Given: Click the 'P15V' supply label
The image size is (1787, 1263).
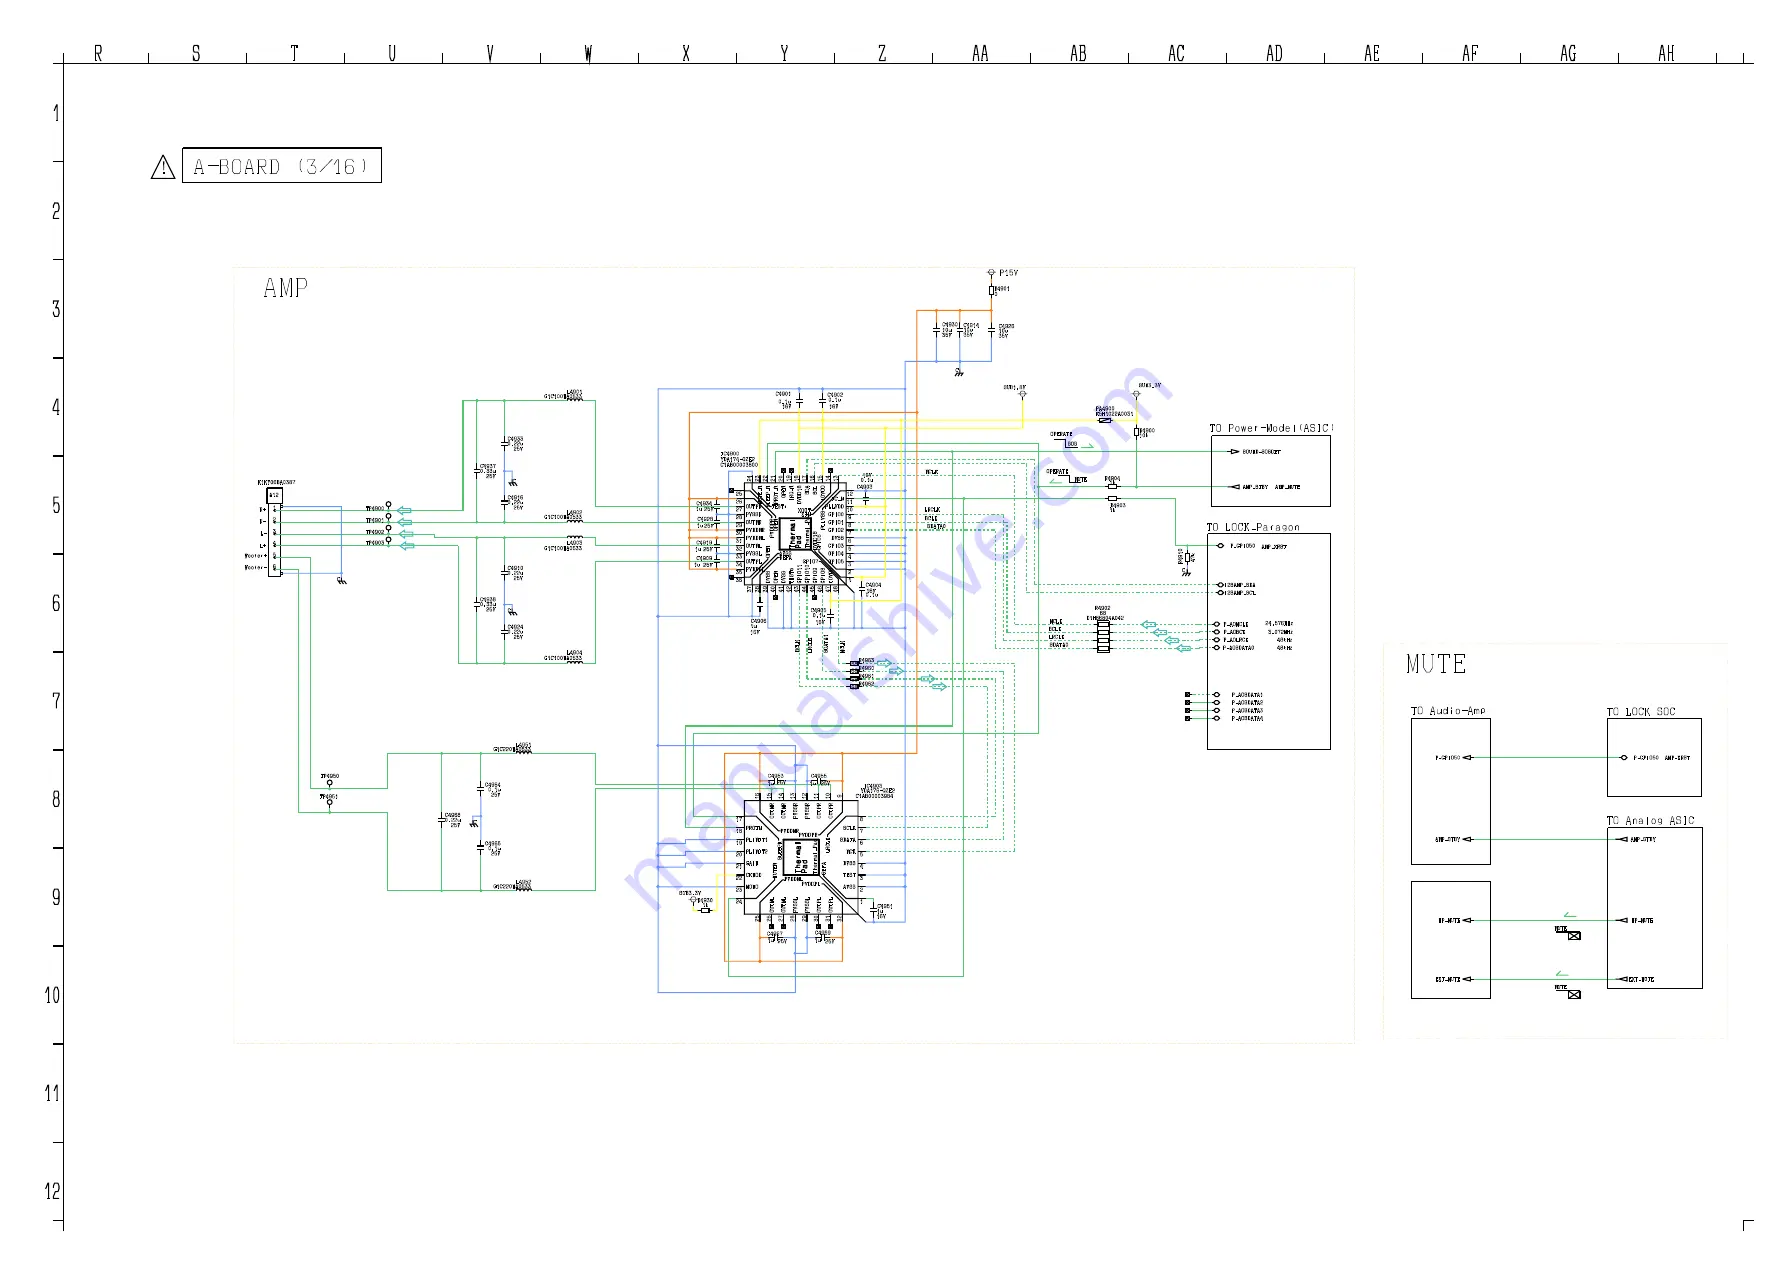Looking at the screenshot, I should coord(1009,273).
